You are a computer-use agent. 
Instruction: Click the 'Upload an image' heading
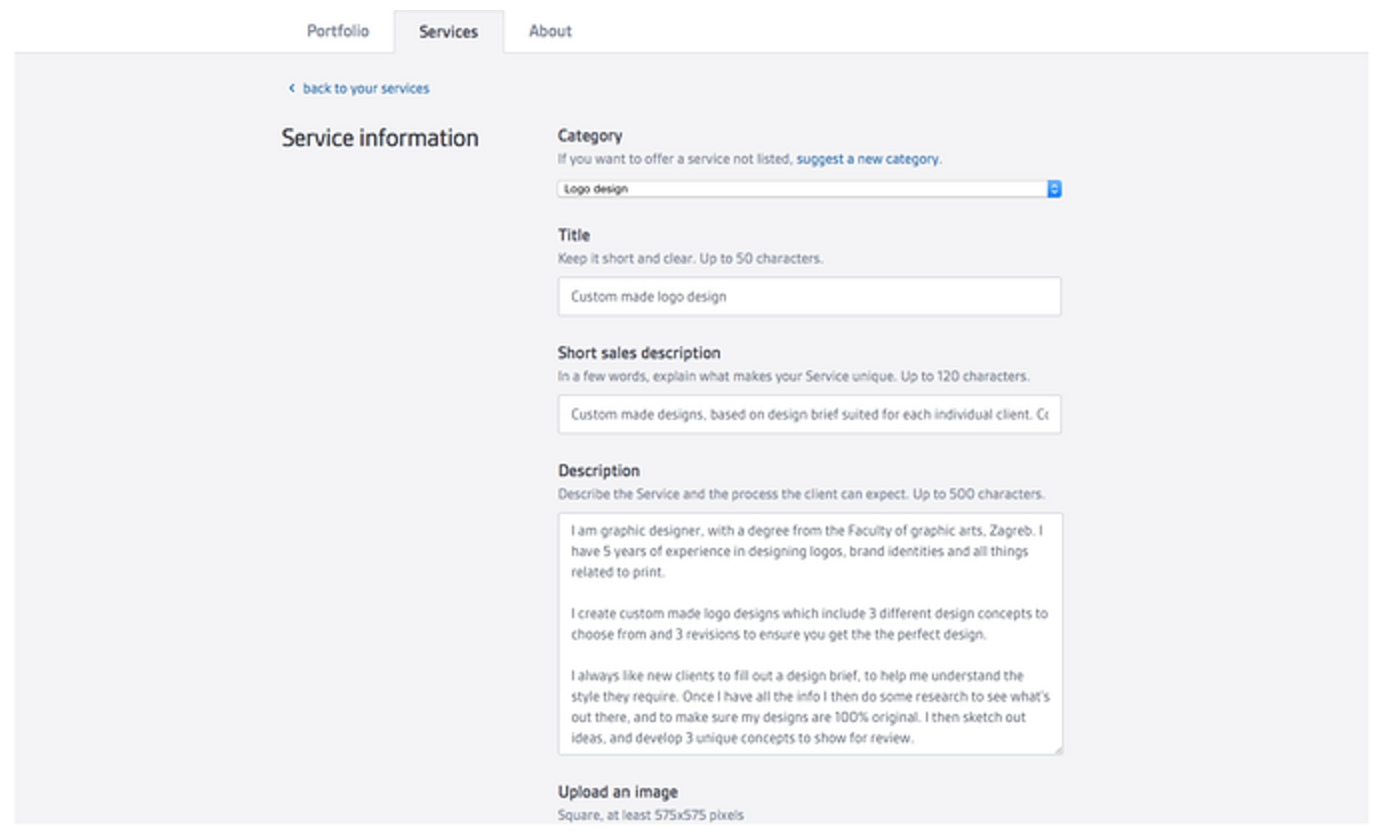(x=617, y=792)
